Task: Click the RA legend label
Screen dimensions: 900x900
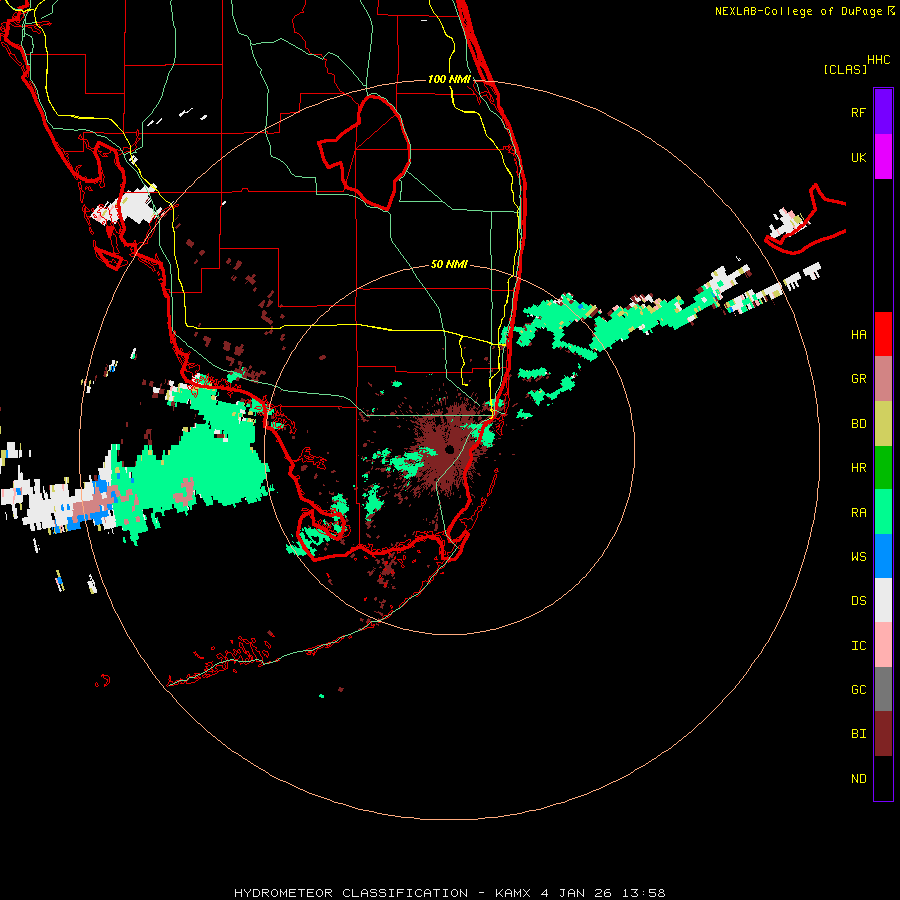Action: coord(858,513)
